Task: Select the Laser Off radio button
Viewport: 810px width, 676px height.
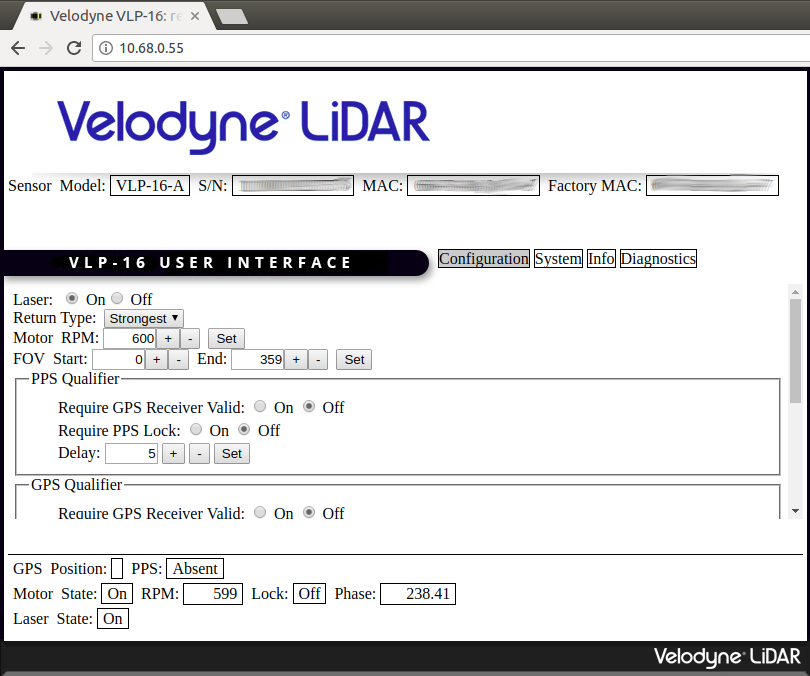Action: pos(117,298)
